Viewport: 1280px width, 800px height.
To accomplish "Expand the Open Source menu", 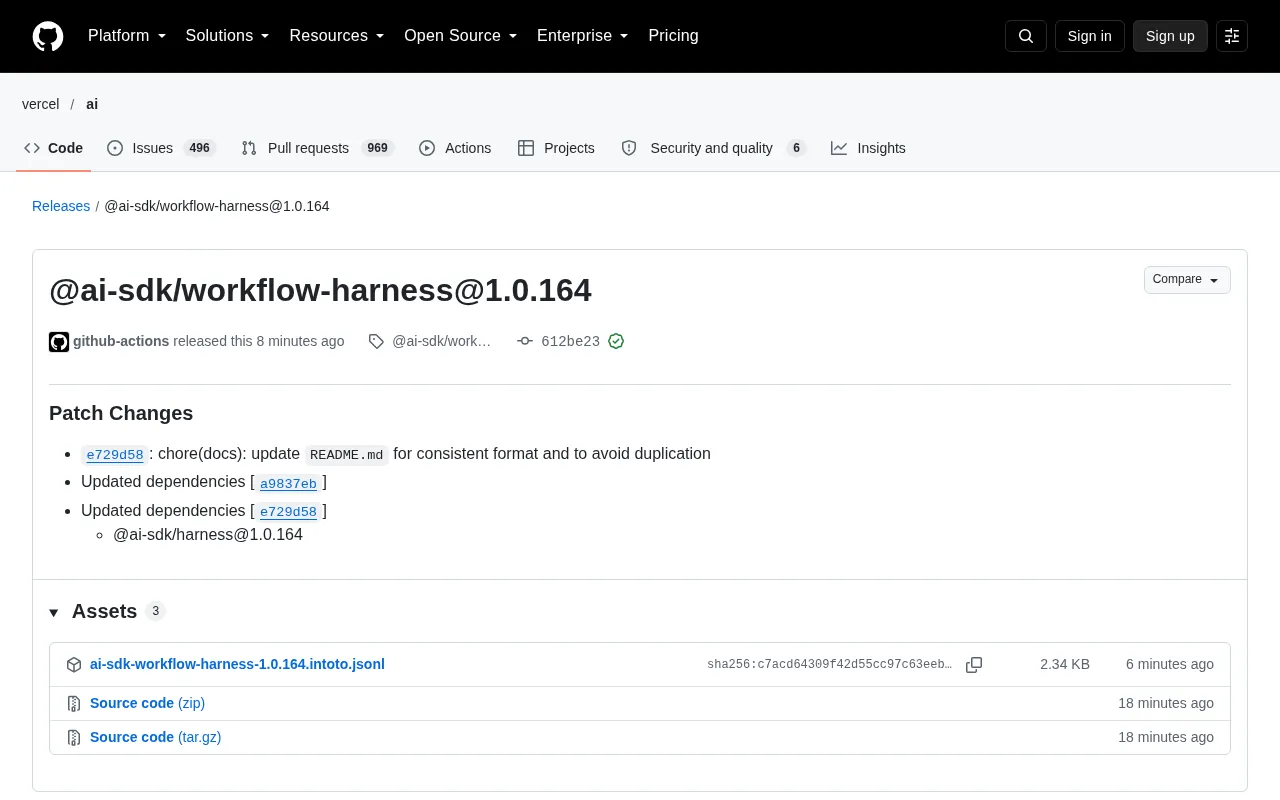I will coord(461,36).
